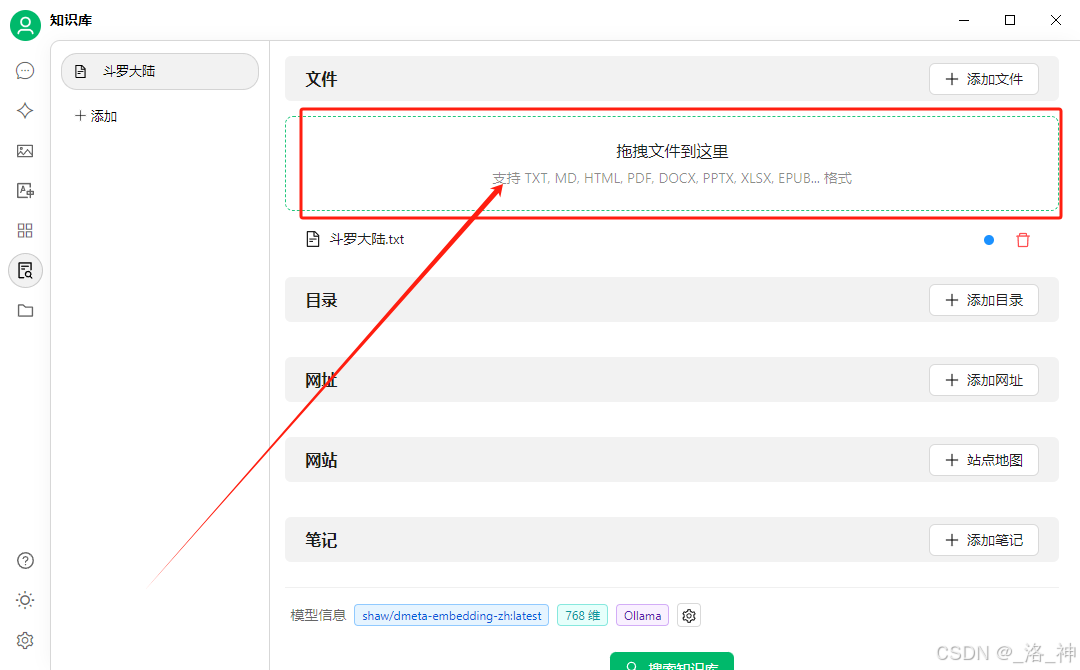Click the 添加文件 button
1080x670 pixels.
point(984,79)
